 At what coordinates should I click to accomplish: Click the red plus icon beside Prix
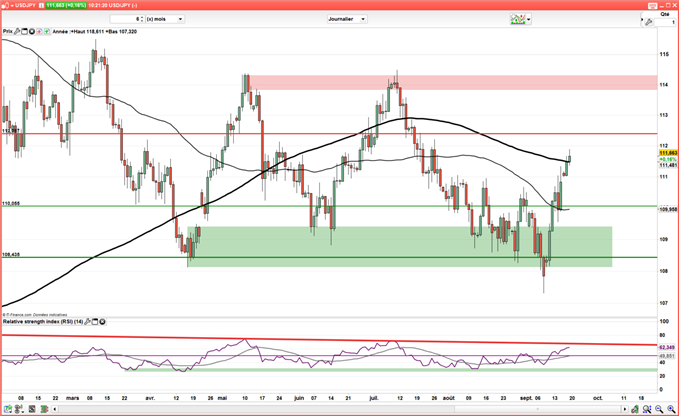pyautogui.click(x=39, y=32)
